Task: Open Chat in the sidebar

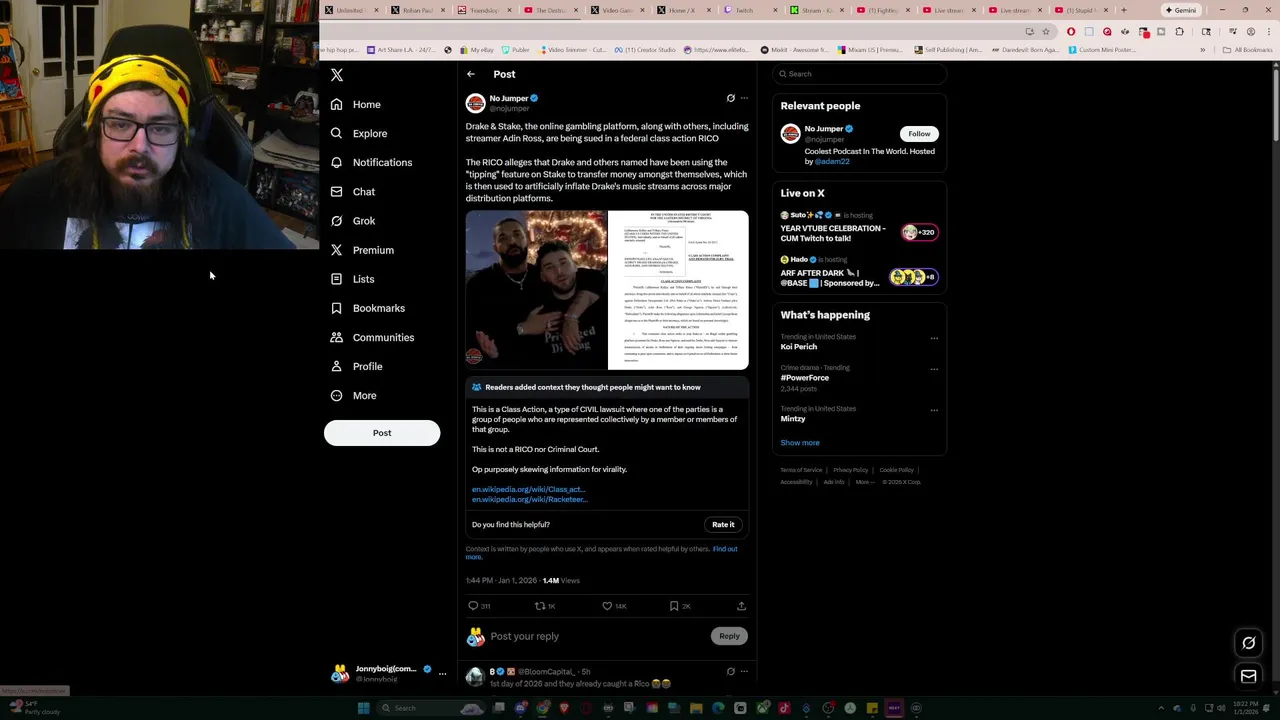Action: point(352,191)
